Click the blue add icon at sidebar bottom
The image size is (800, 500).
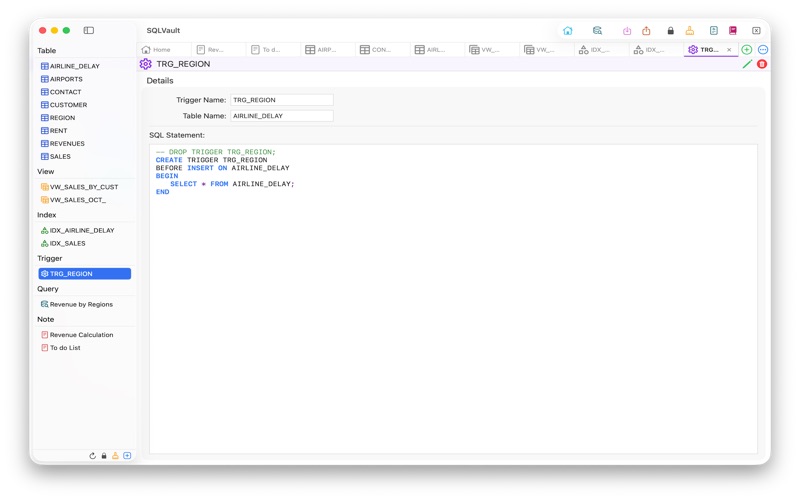pos(127,456)
